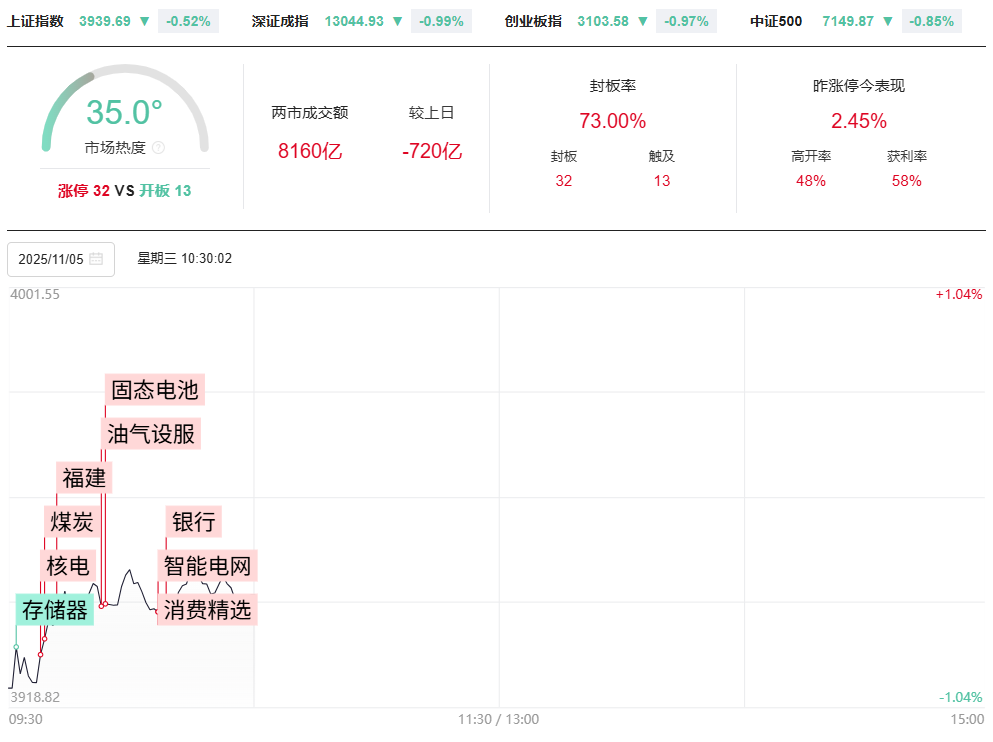
Task: Click the 固态电池 sector label
Action: 155,389
